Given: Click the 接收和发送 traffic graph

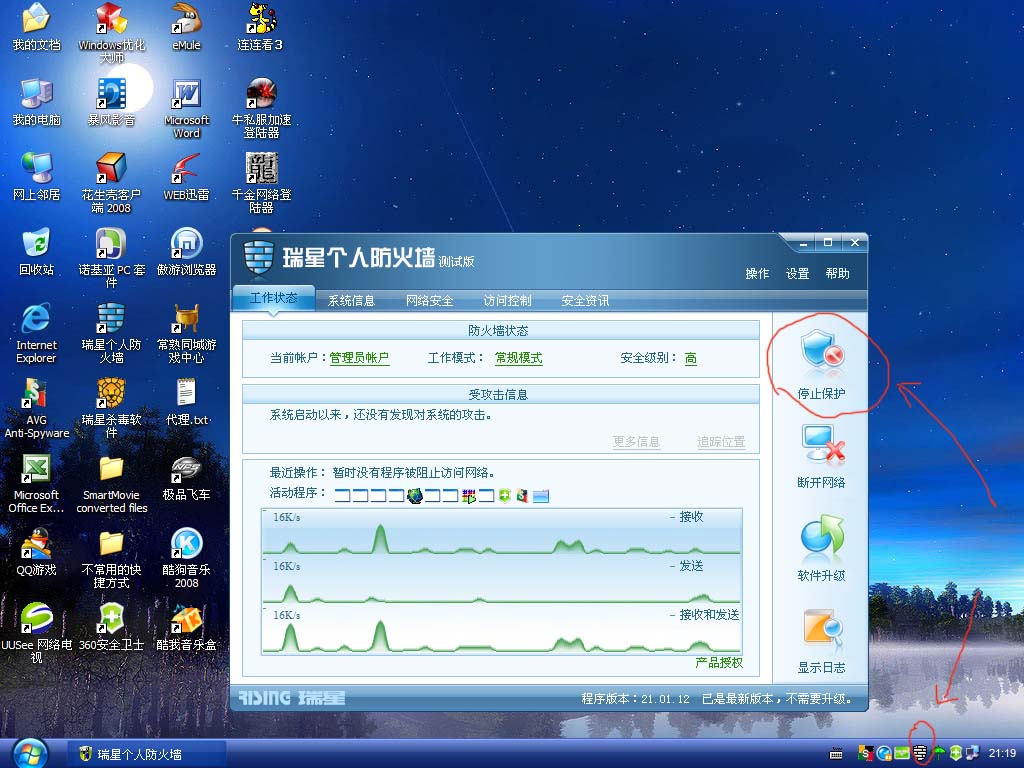Looking at the screenshot, I should (x=502, y=630).
